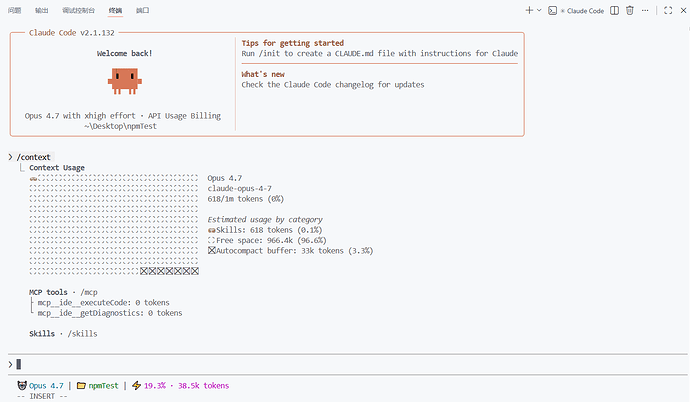Click the mcp__ide__getDiagnostics row
Viewport: 690px width, 402px height.
pos(110,313)
